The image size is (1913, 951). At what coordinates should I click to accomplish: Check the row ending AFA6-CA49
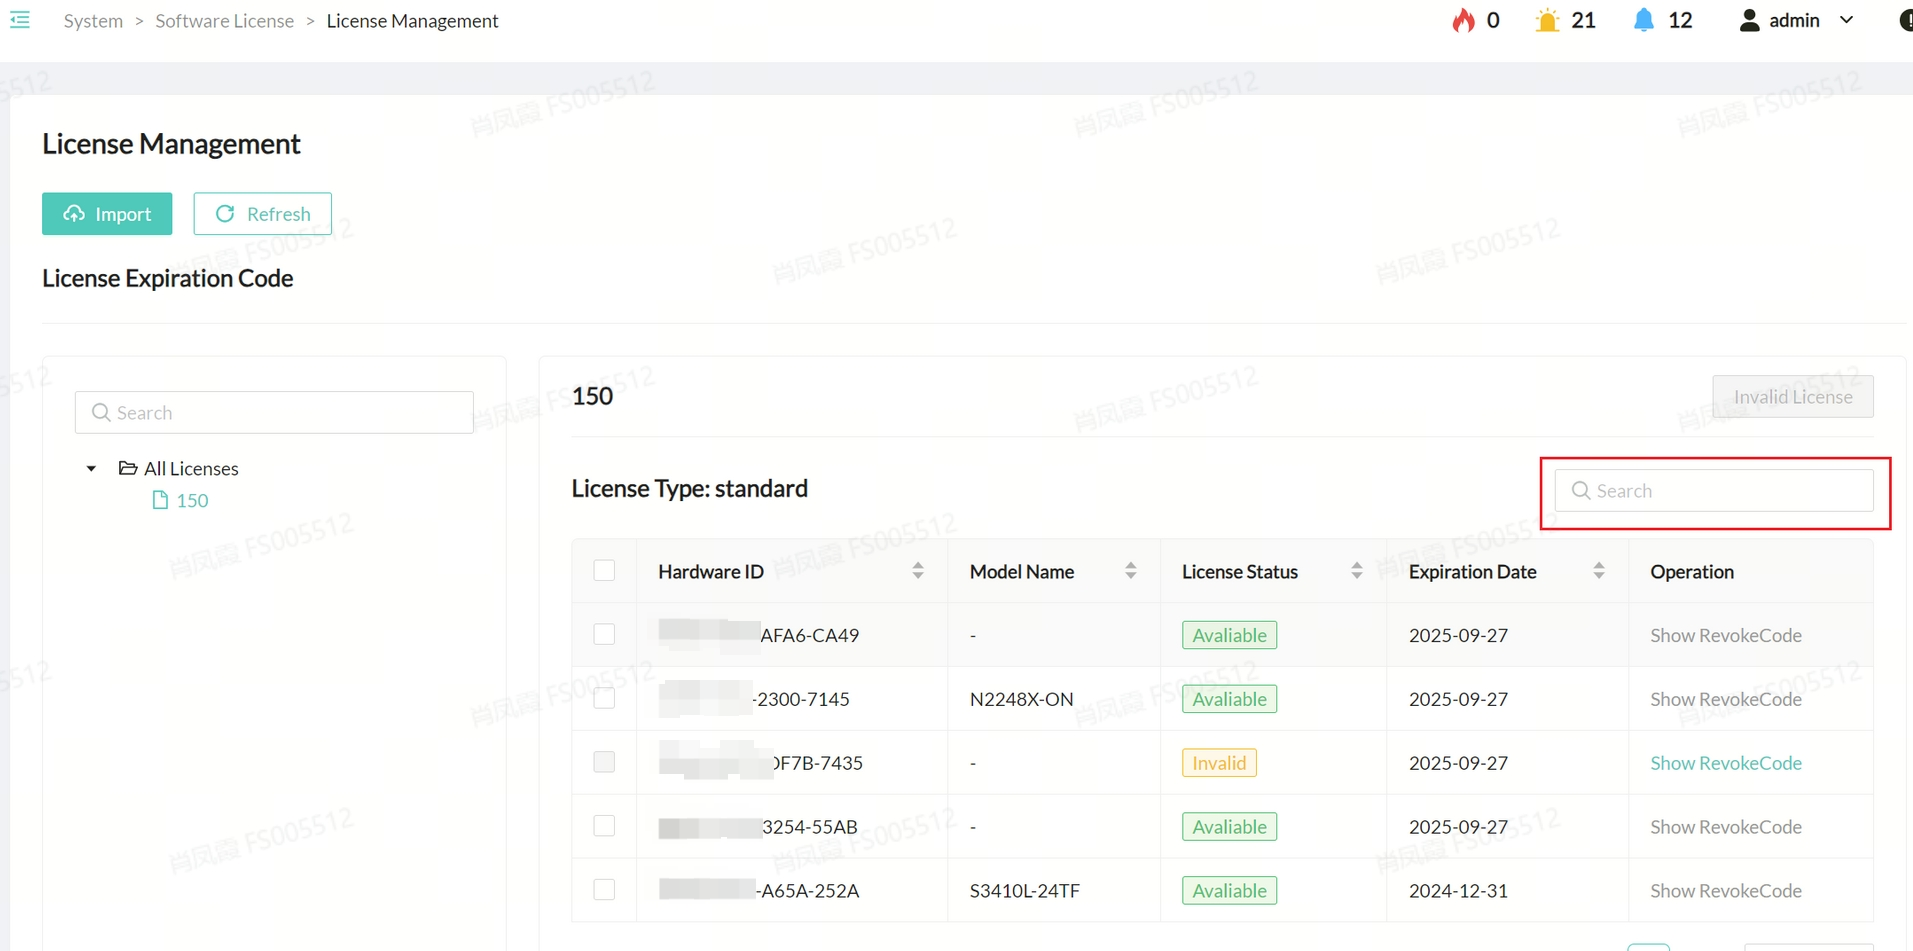pos(604,635)
